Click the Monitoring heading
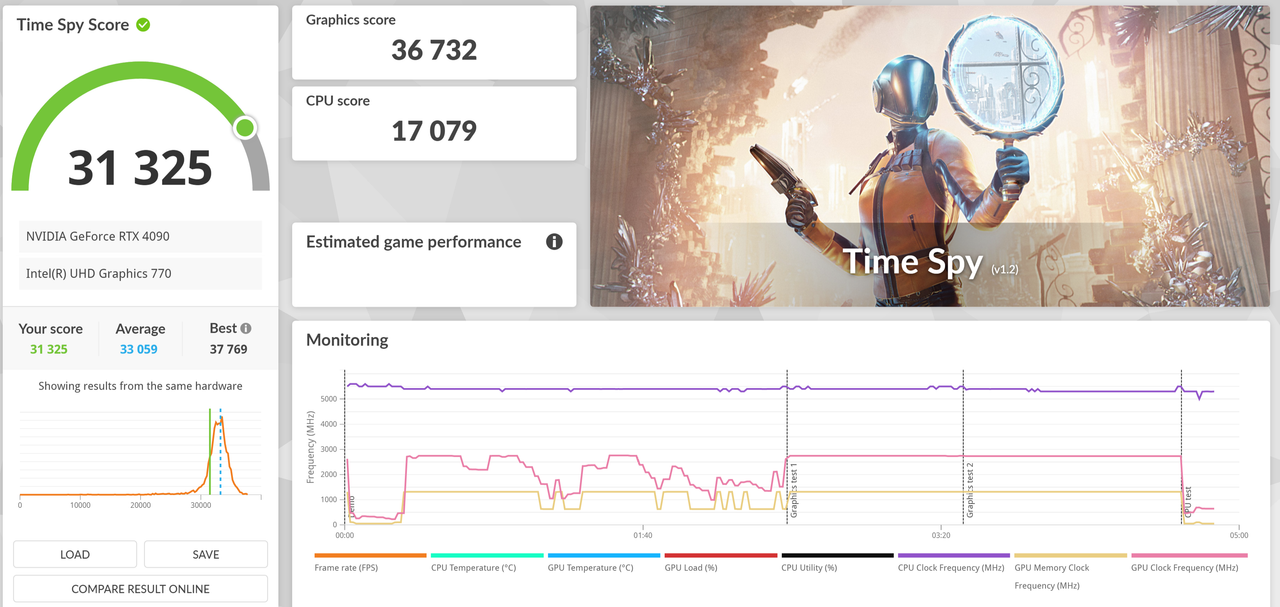Screen dimensions: 1280x607 pyautogui.click(x=347, y=340)
